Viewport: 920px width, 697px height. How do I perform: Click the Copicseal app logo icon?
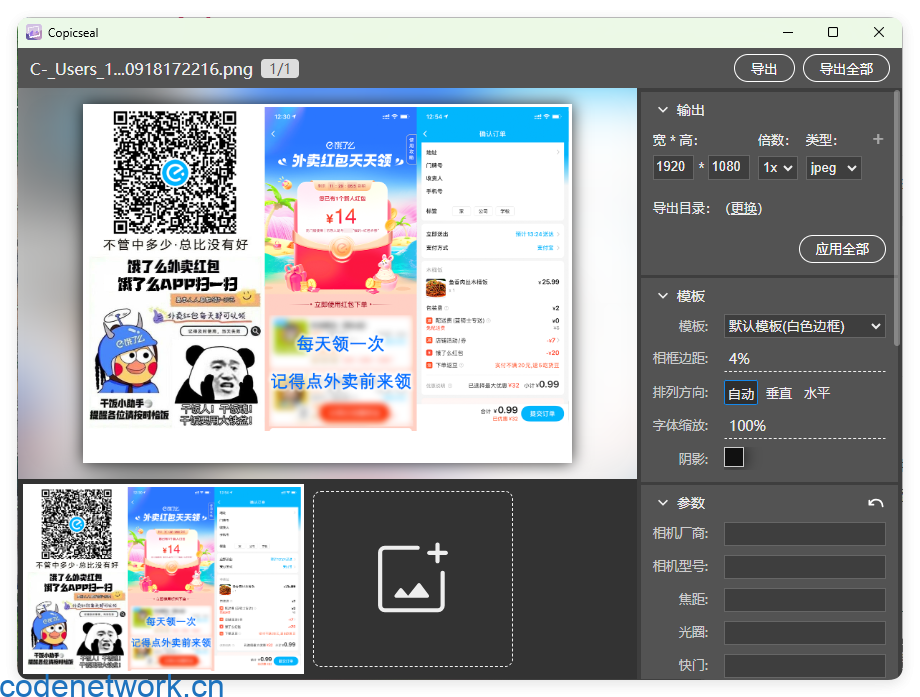[x=34, y=32]
